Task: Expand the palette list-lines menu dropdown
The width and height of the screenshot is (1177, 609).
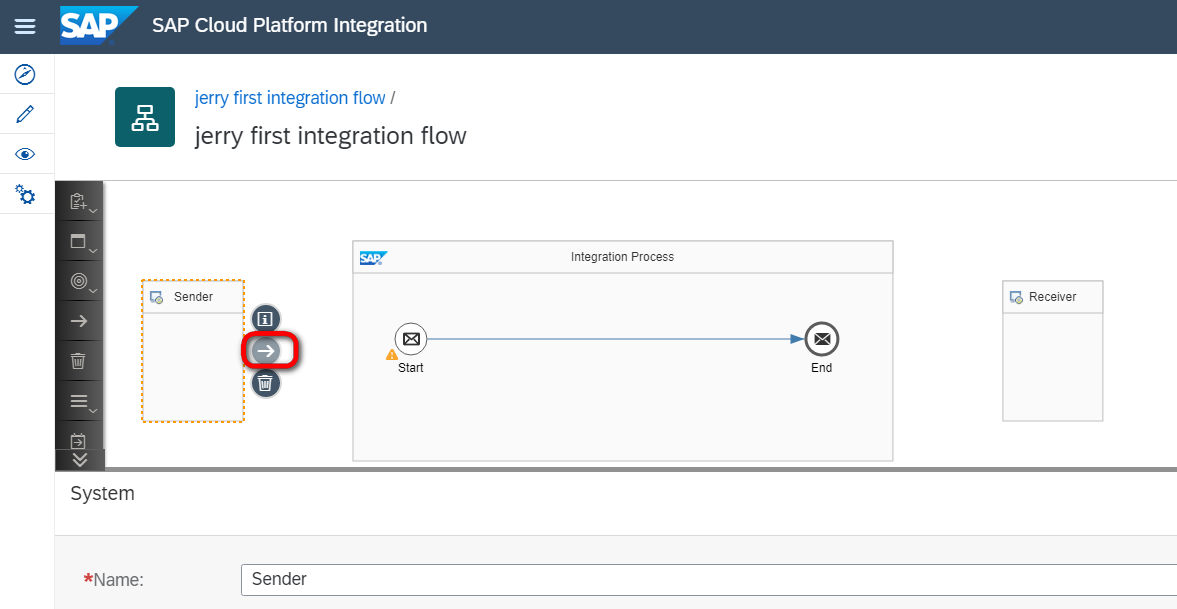Action: 80,402
